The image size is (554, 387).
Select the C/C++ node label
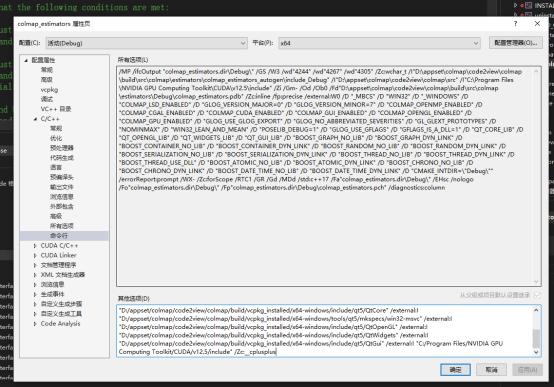pos(50,119)
